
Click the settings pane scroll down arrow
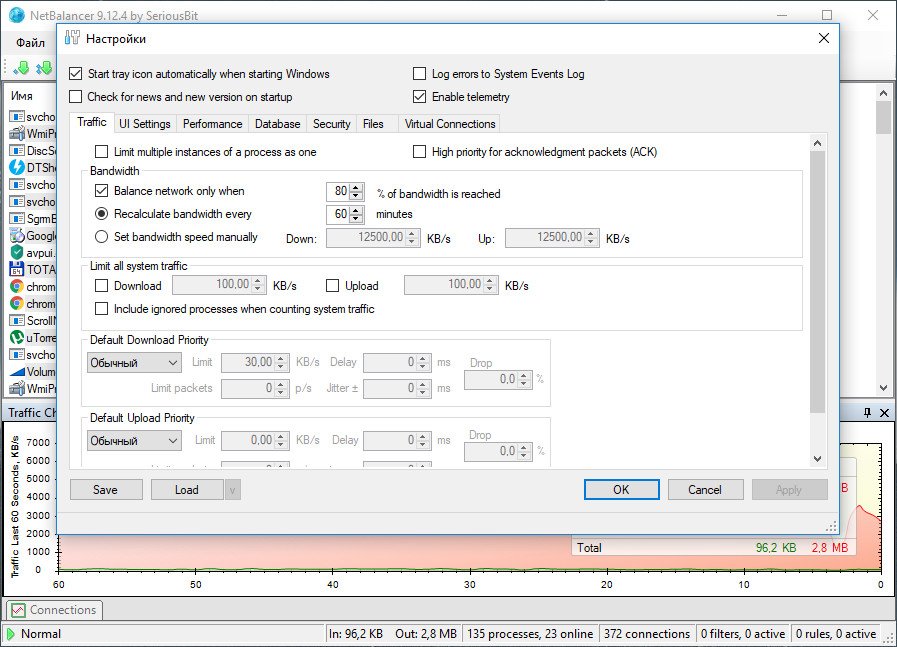coord(817,459)
